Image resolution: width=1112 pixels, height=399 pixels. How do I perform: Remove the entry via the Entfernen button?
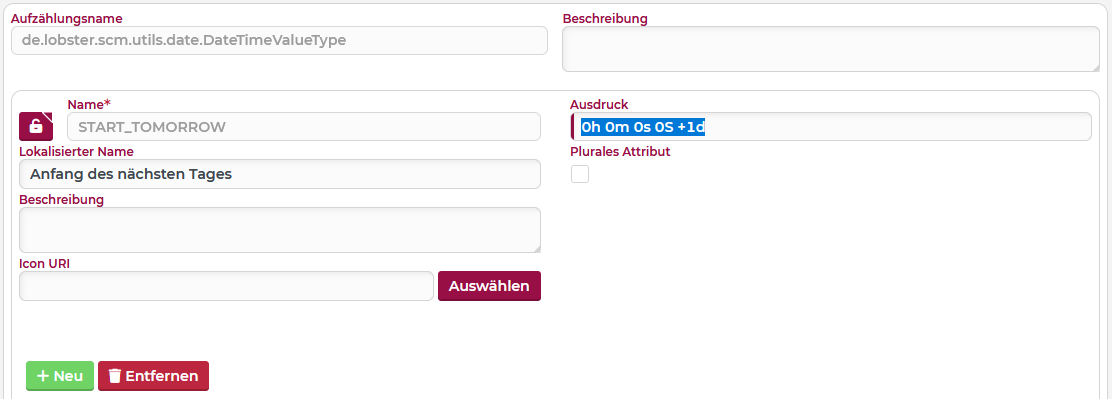coord(153,376)
